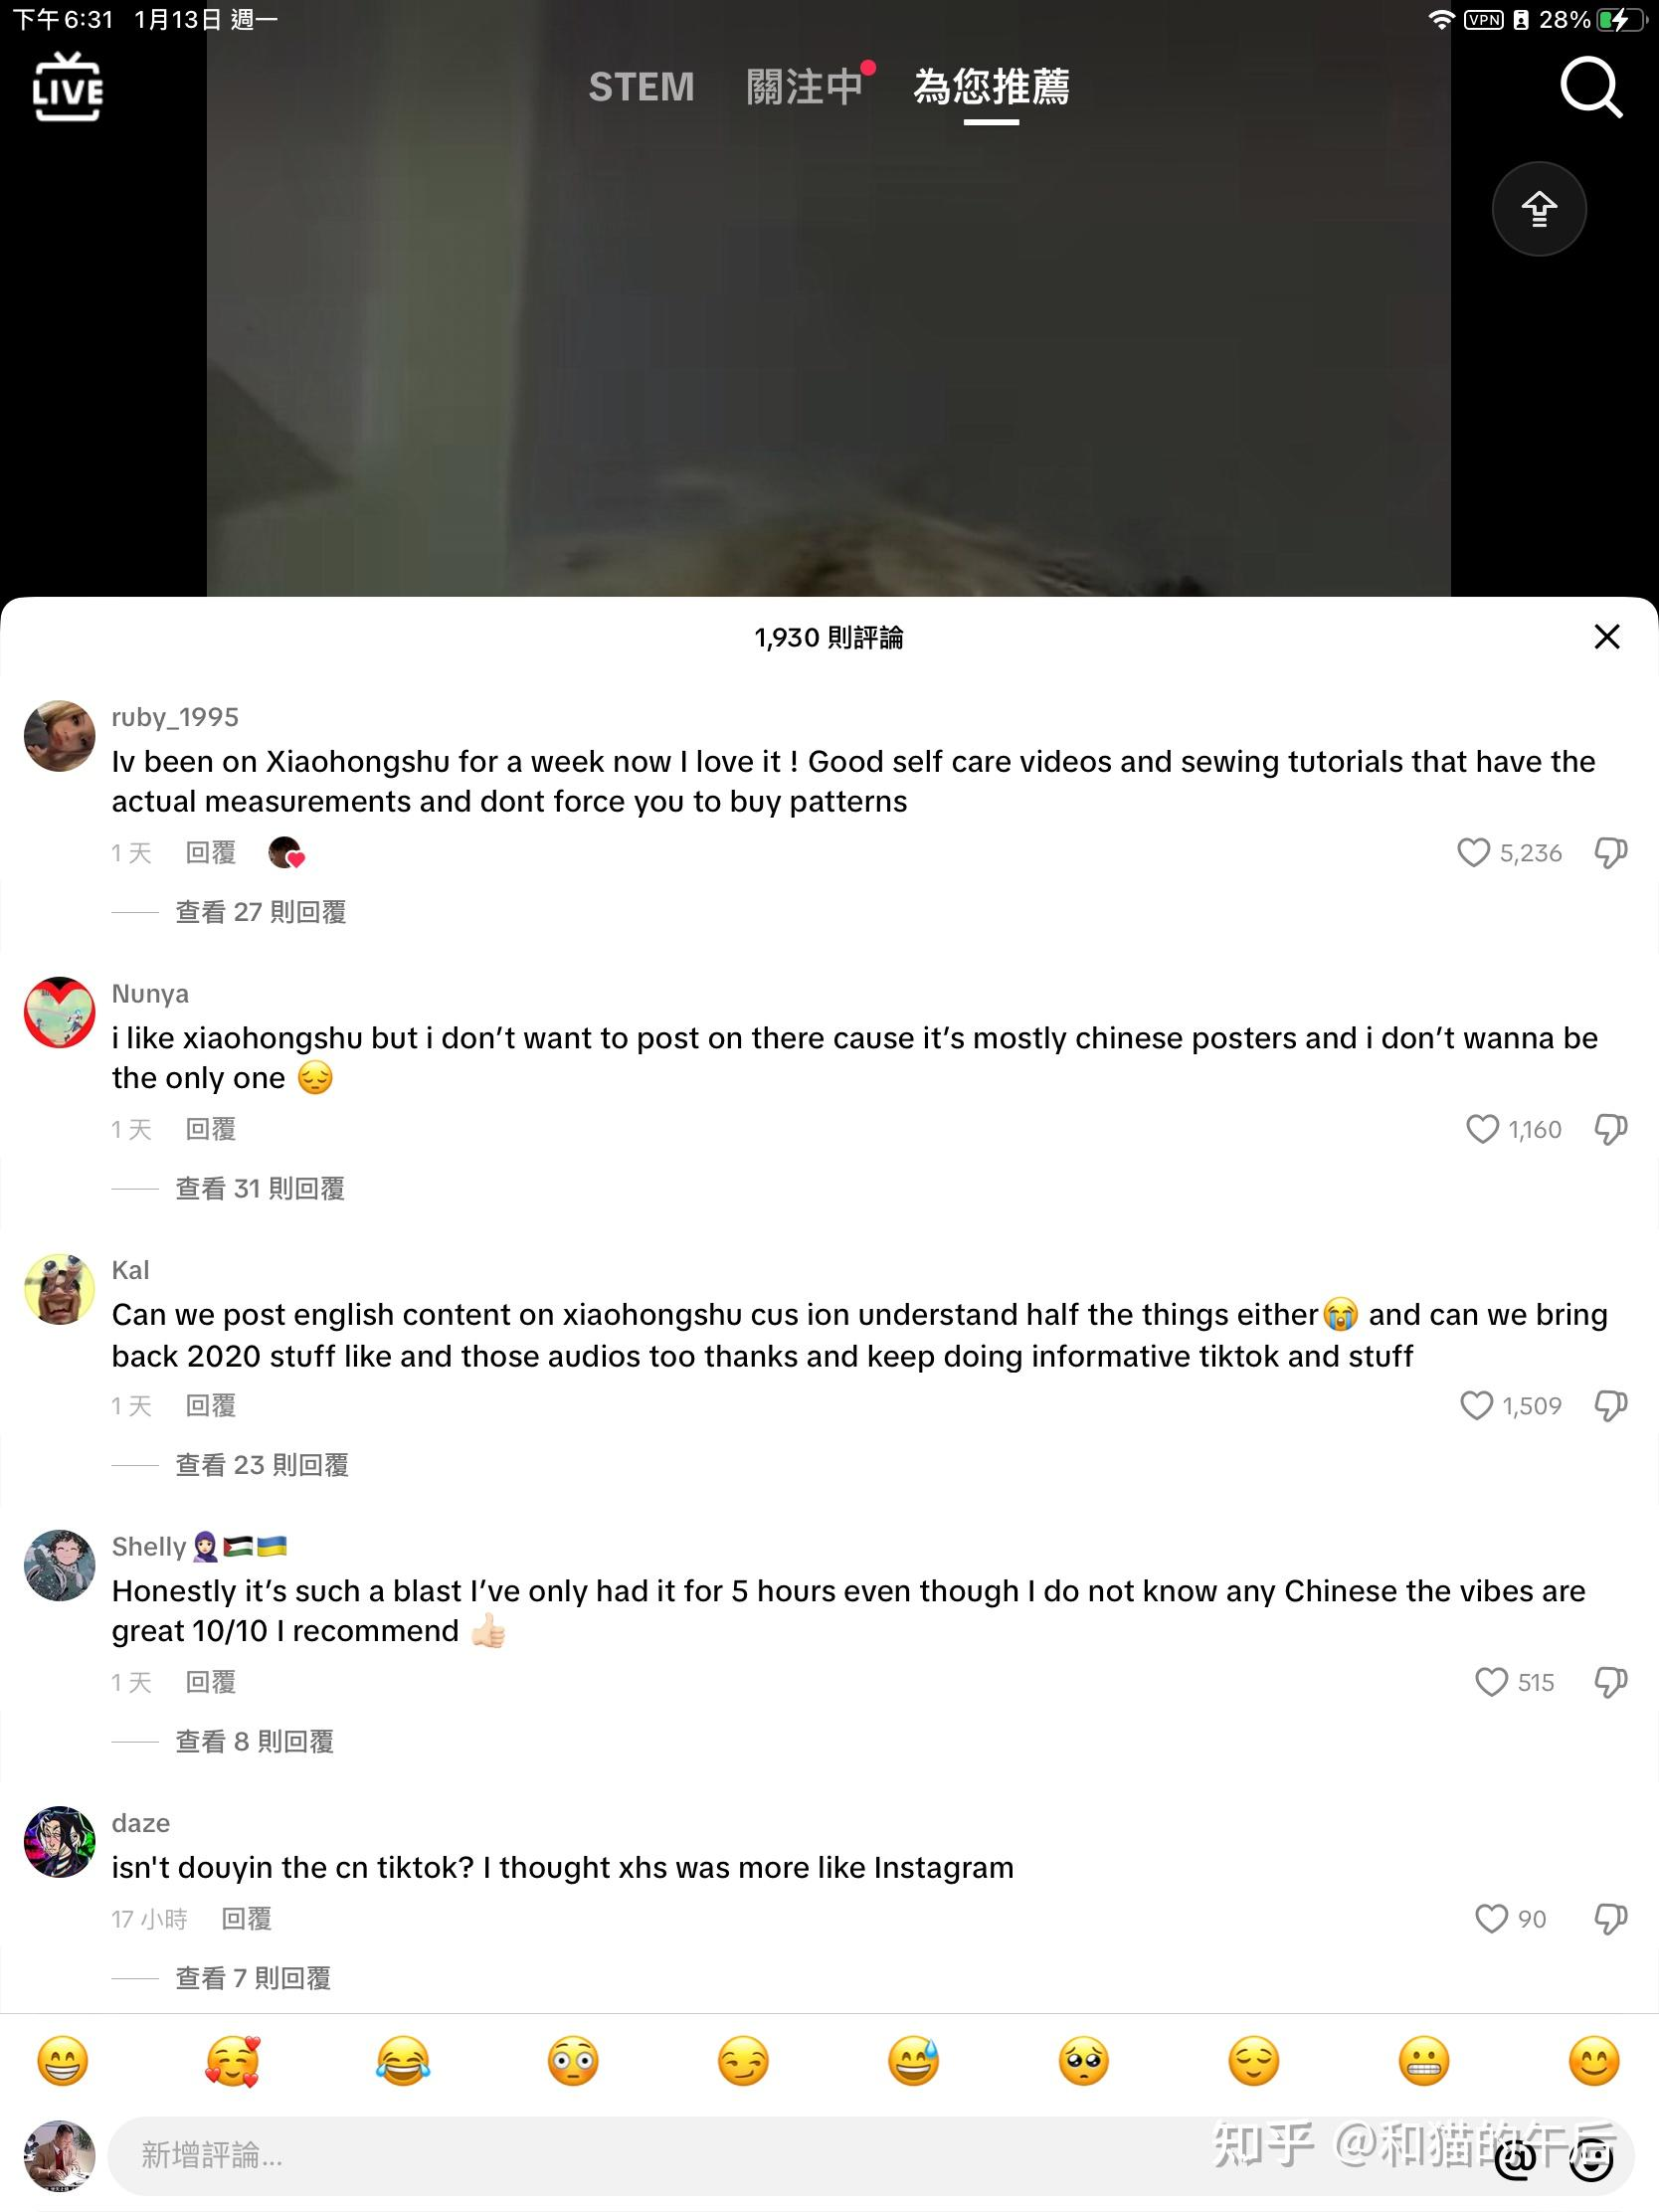1659x2212 pixels.
Task: Expand 23 replies under Kal's comment
Action: tap(262, 1465)
